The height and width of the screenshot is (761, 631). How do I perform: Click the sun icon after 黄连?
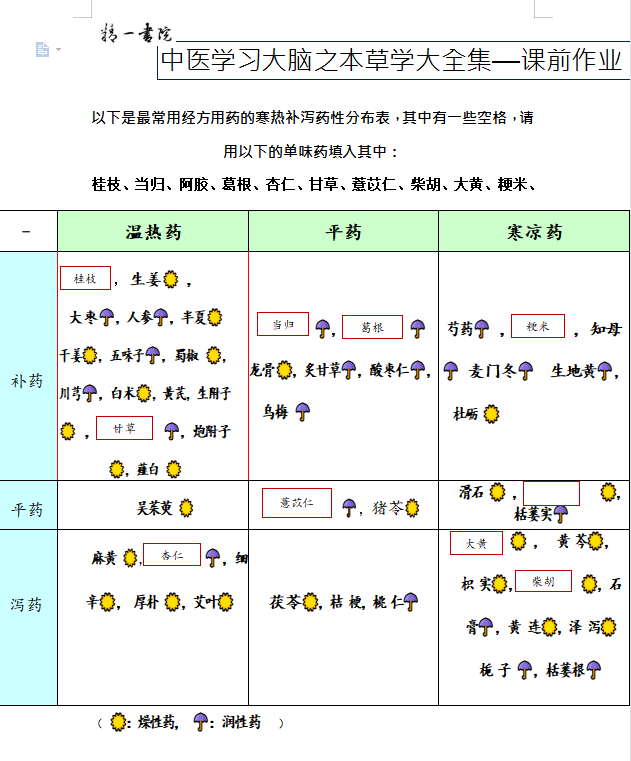pos(549,627)
